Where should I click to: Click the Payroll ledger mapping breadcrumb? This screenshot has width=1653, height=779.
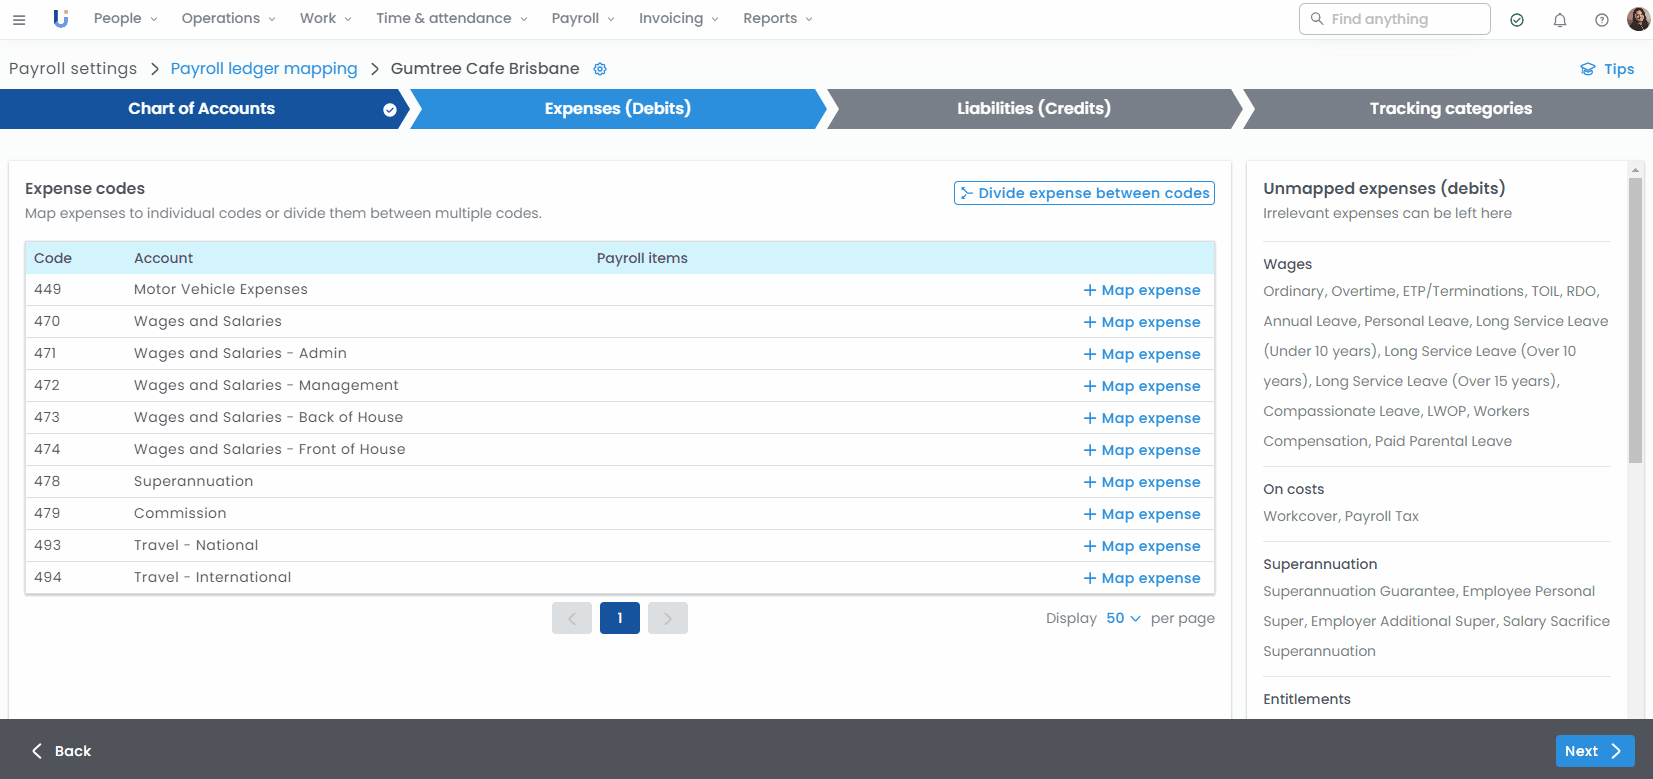coord(264,69)
